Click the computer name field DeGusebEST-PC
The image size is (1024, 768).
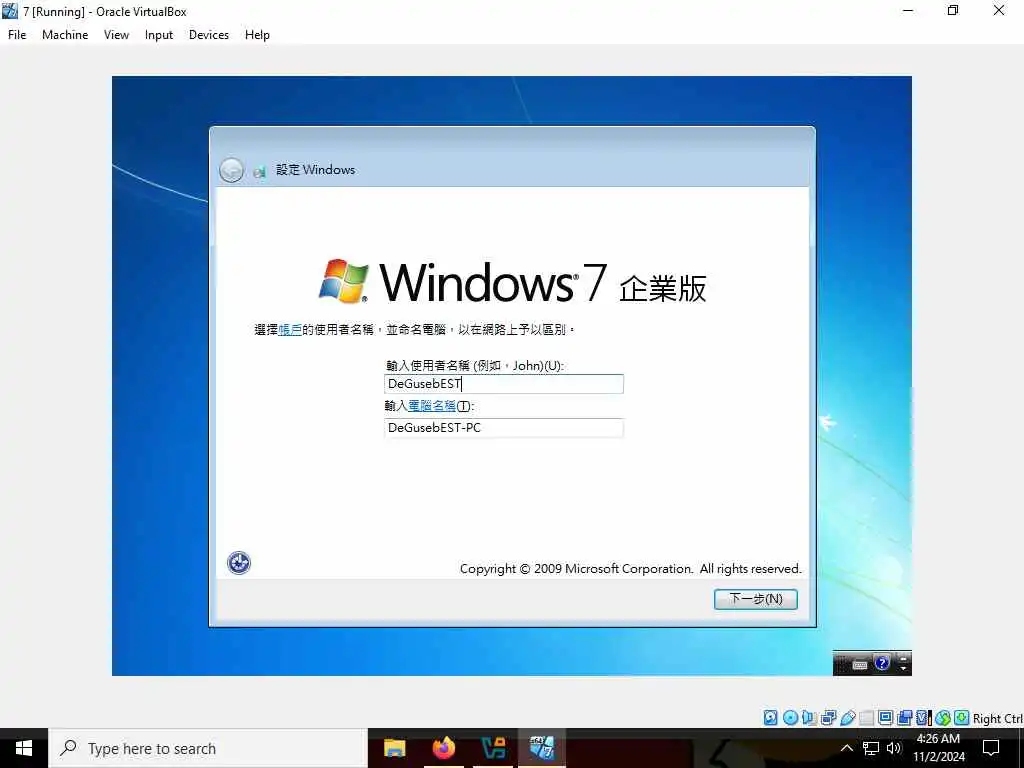pos(504,428)
